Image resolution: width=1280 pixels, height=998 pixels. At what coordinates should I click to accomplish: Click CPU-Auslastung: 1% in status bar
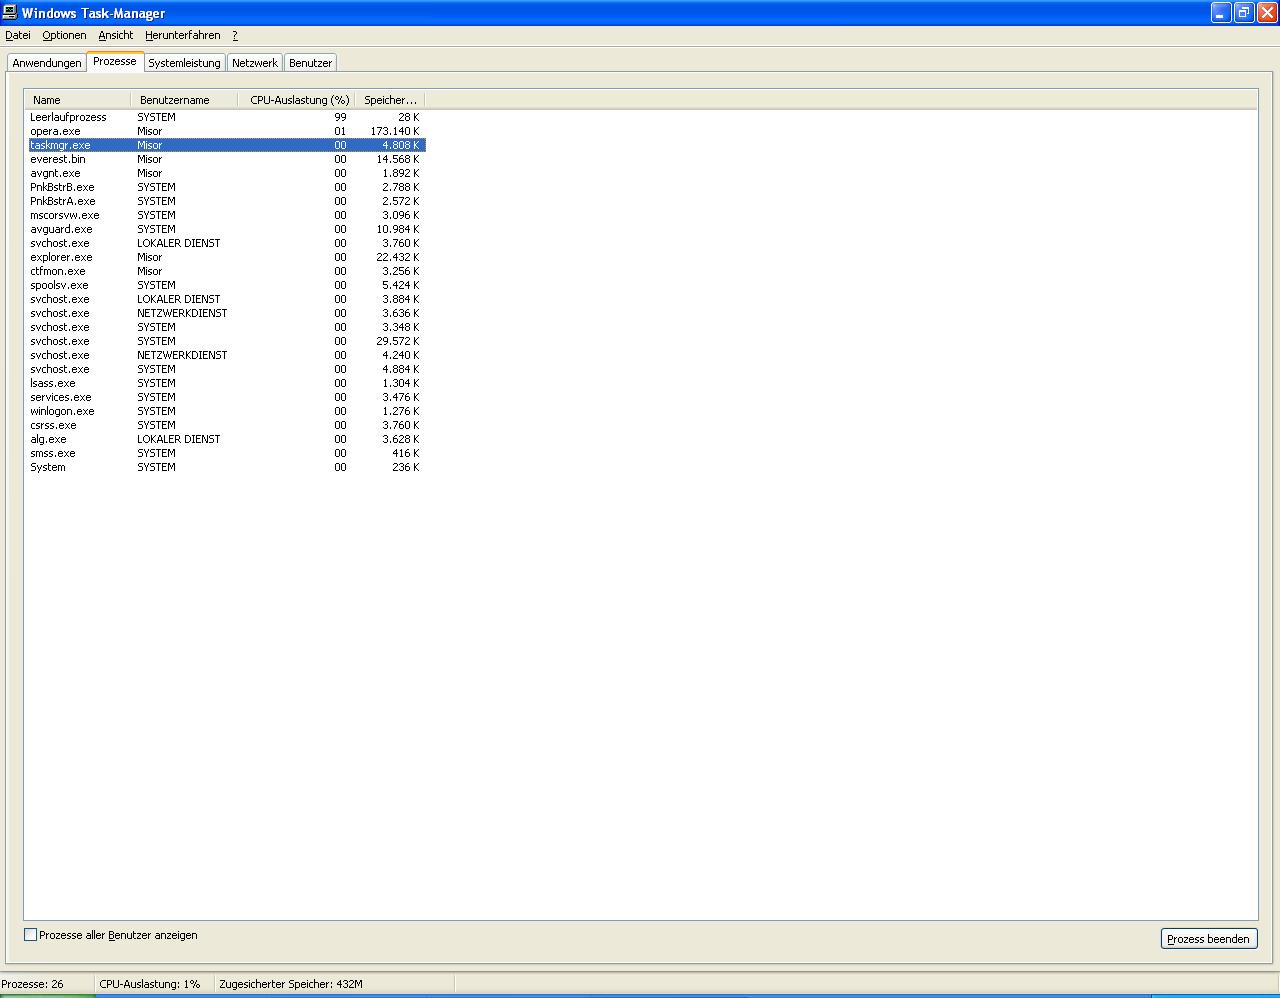[150, 984]
